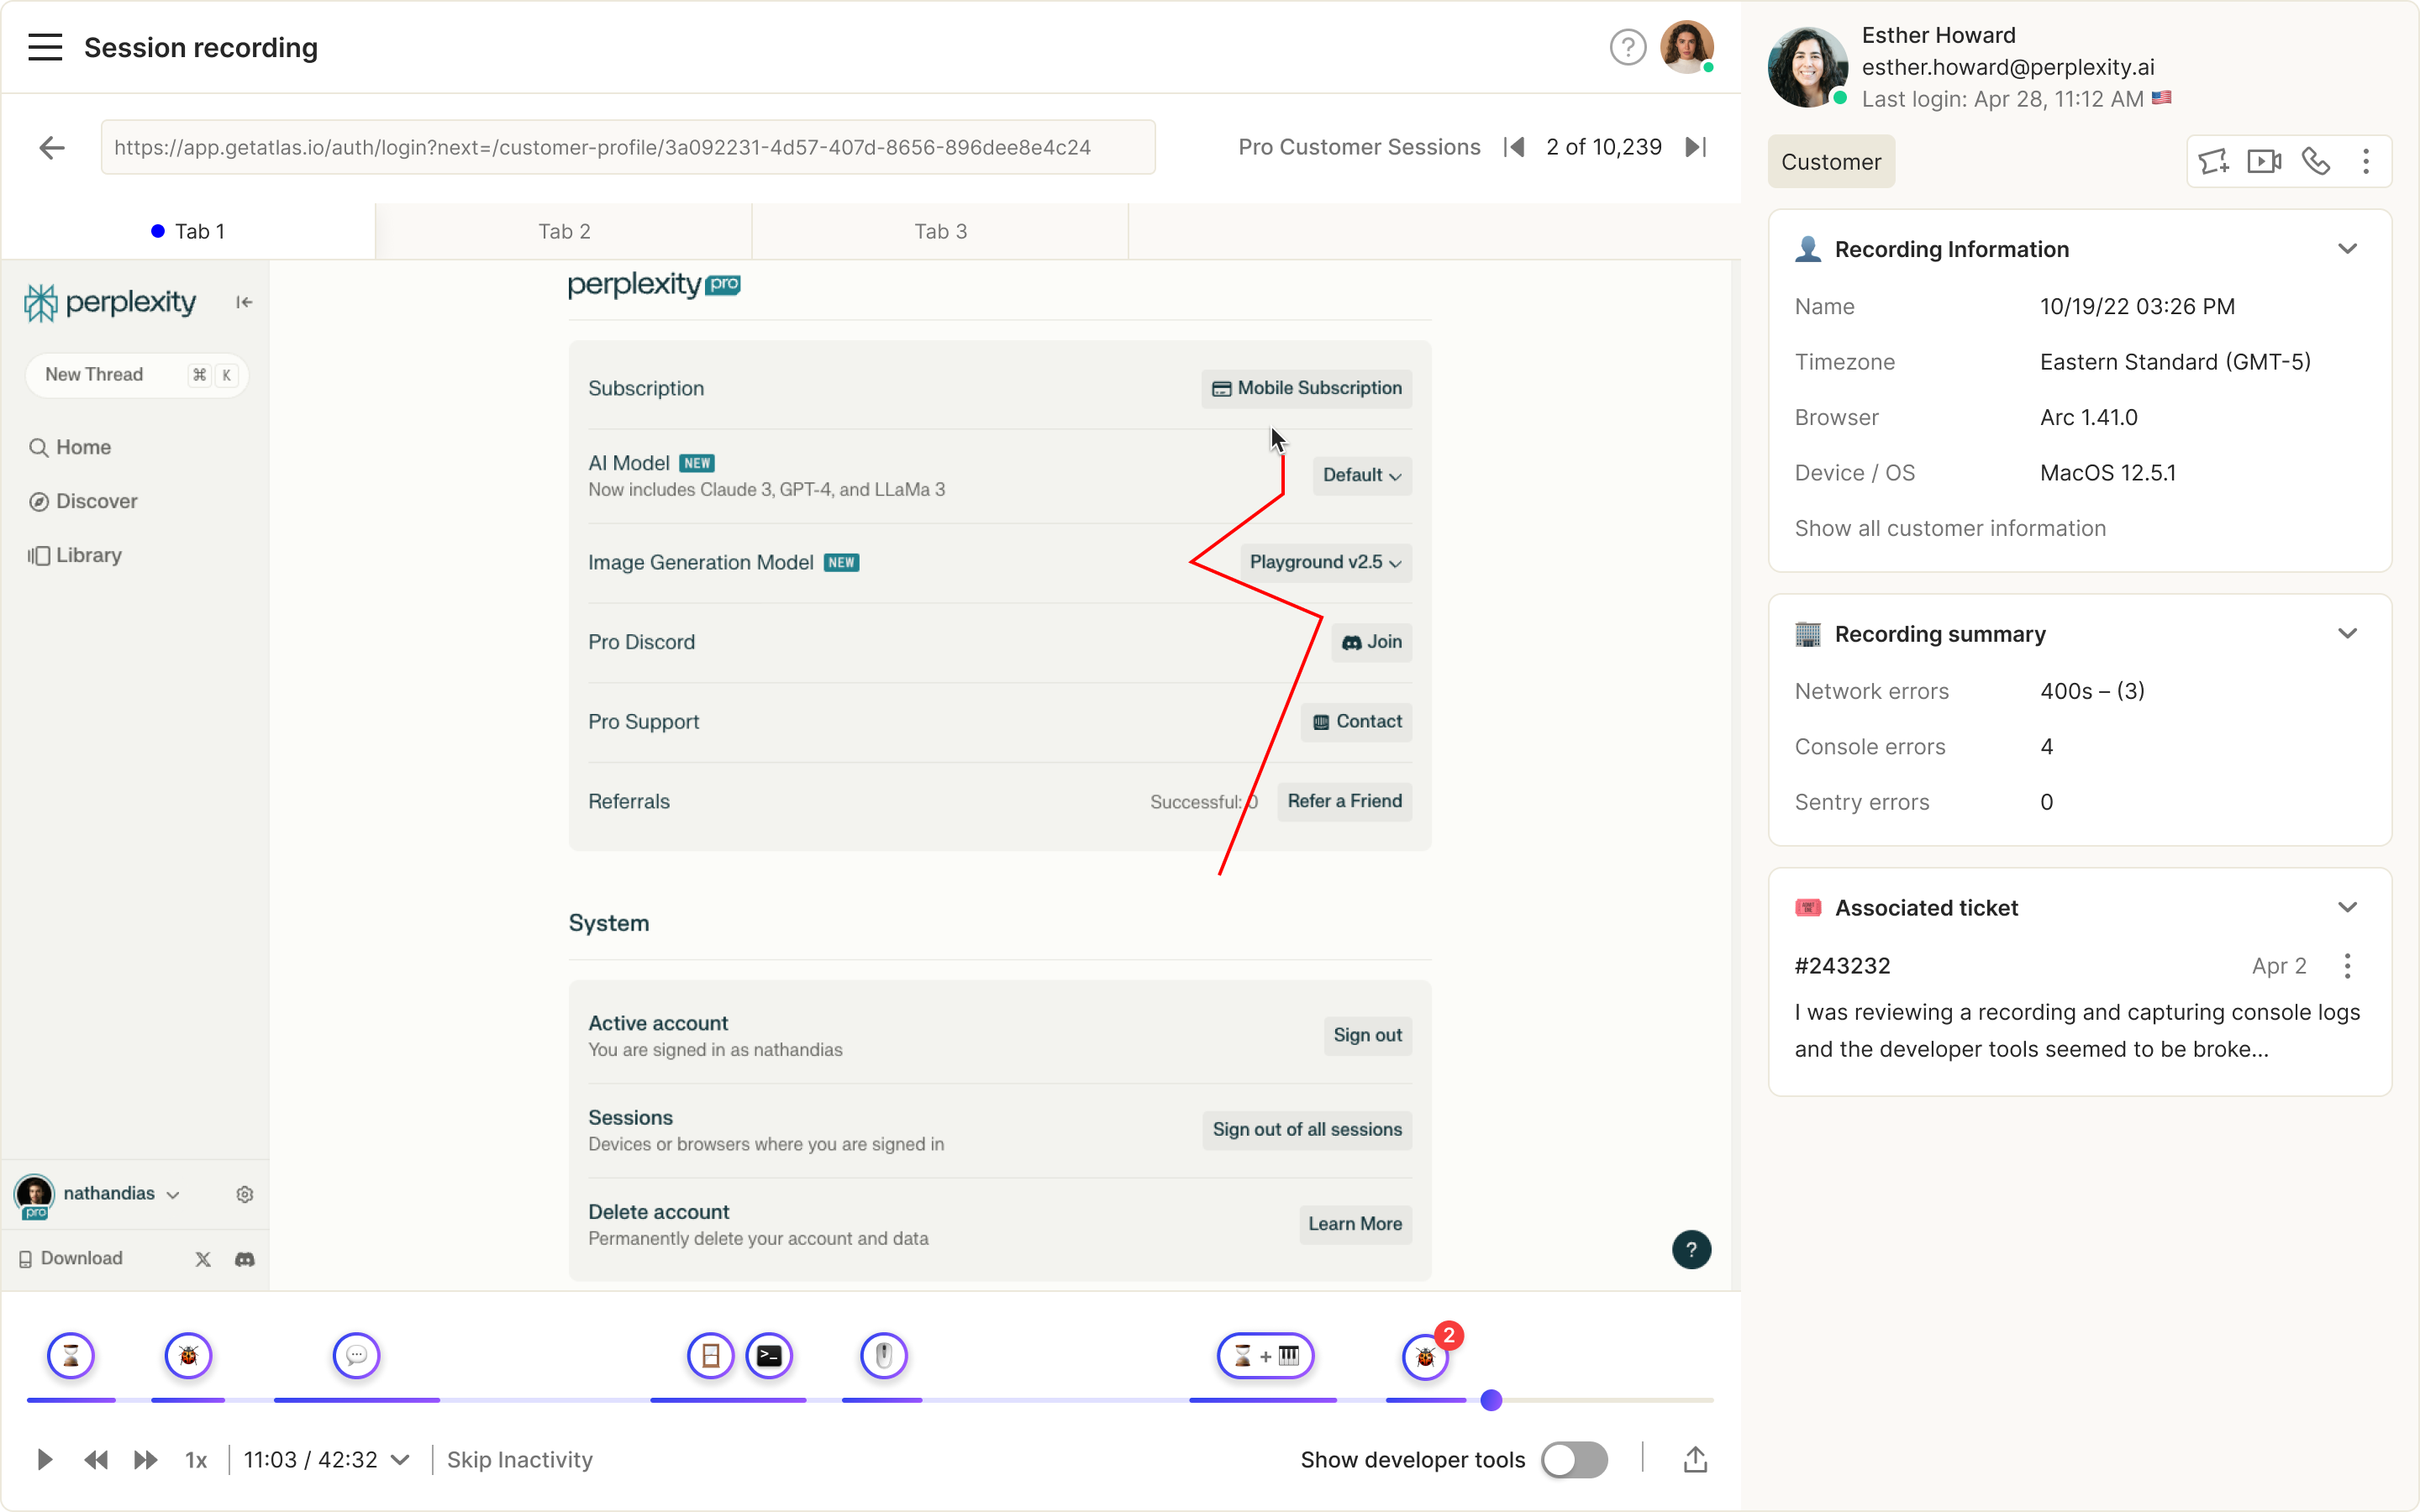
Task: Click the session URL field
Action: 627,147
